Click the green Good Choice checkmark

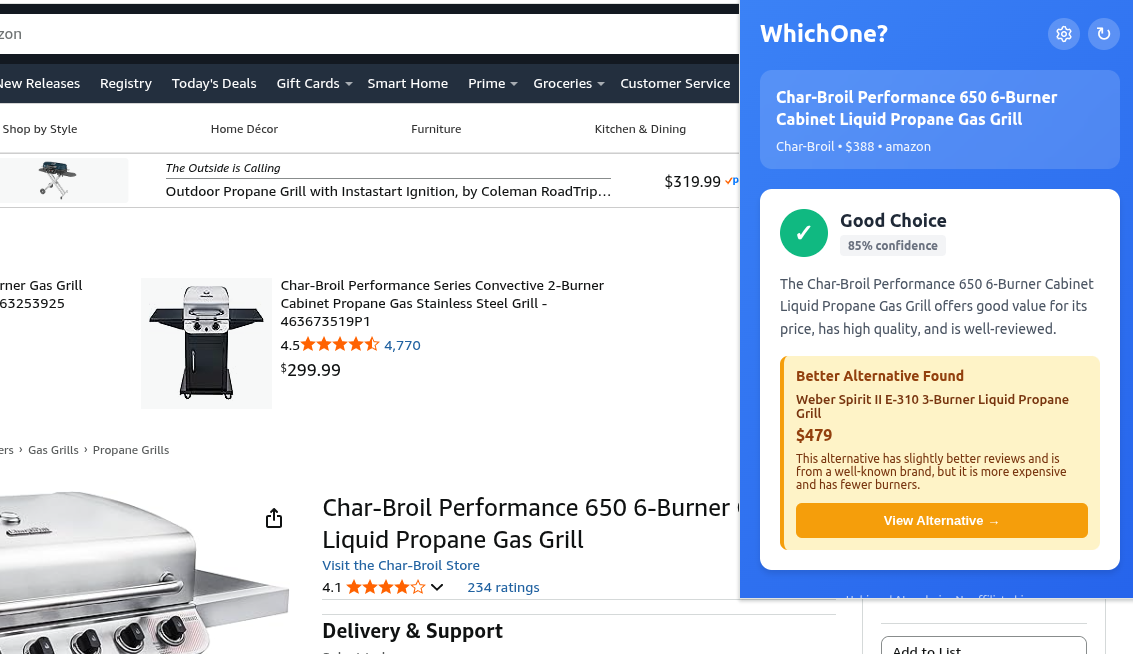(x=803, y=232)
